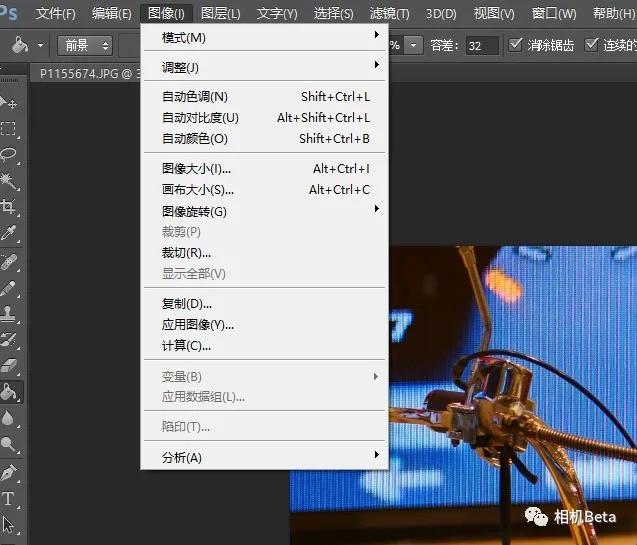Open the 视图(V) menu

[x=494, y=13]
